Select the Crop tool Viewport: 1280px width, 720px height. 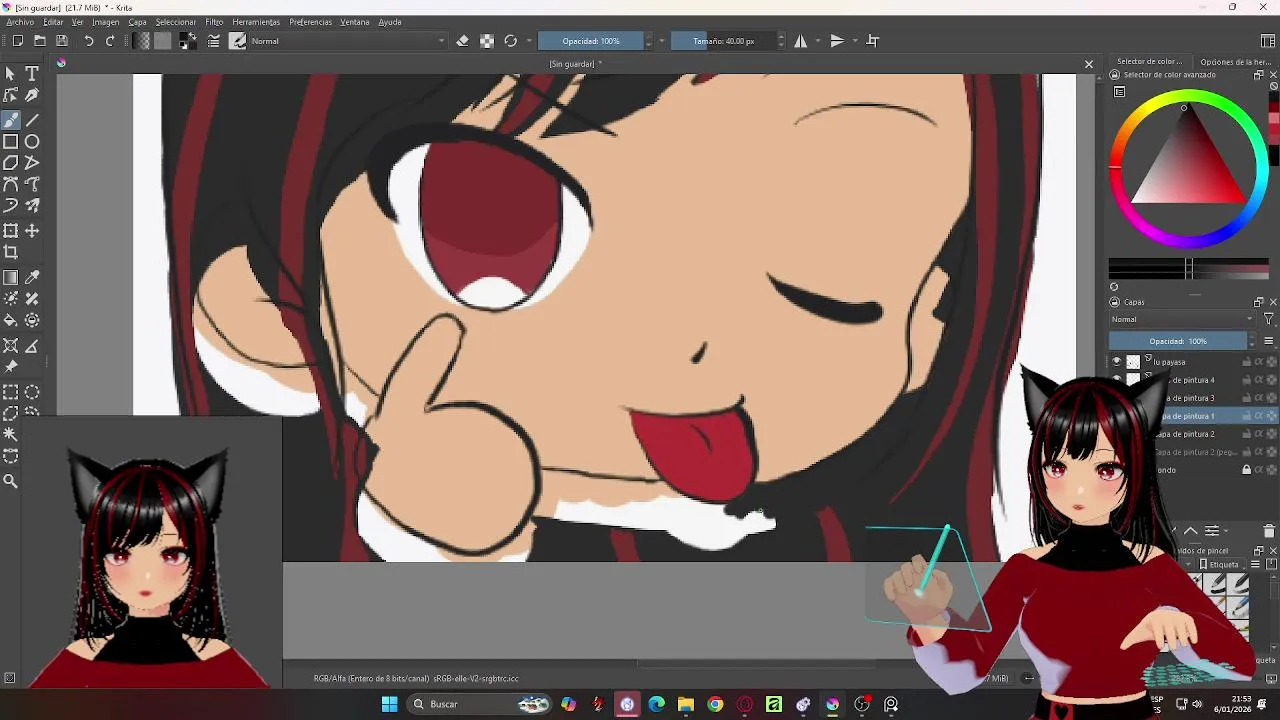10,253
